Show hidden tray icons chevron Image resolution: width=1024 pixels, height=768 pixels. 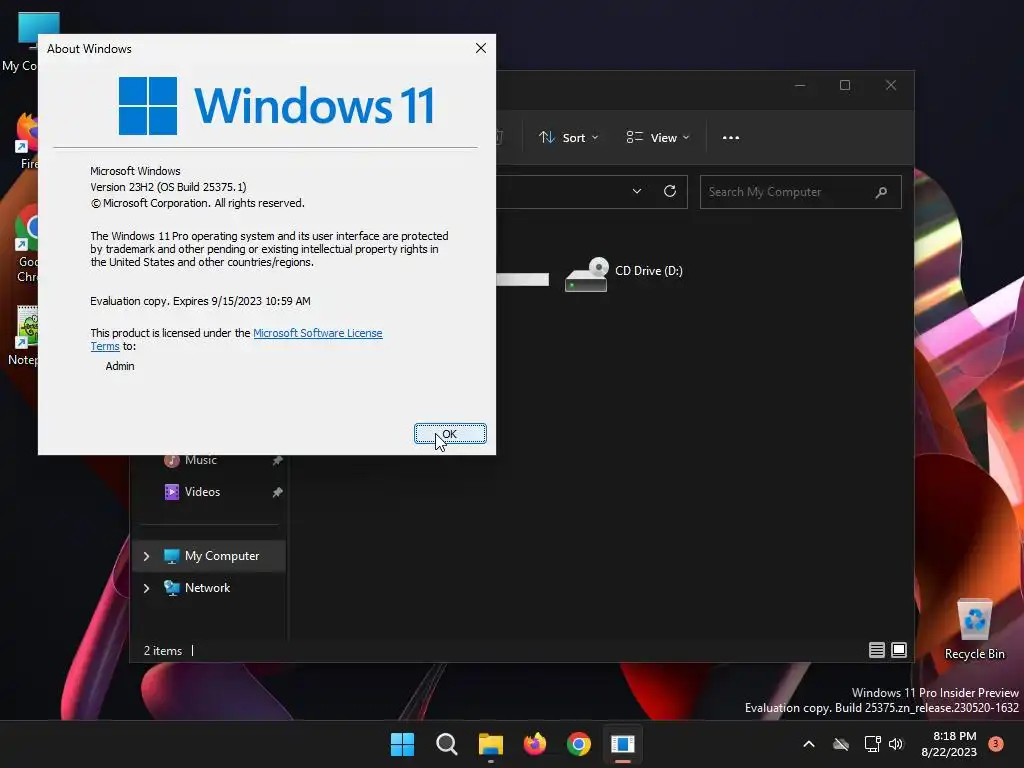[x=808, y=744]
